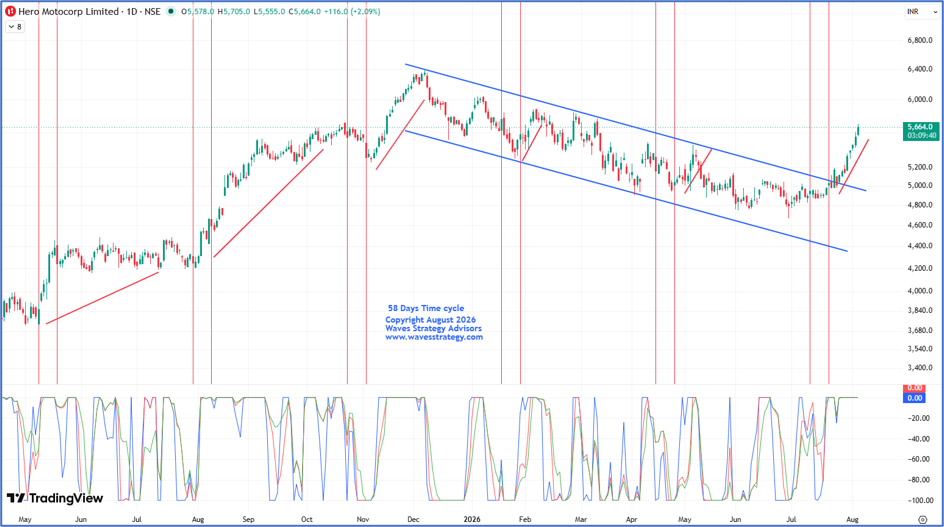Click the Sep date axis label
The width and height of the screenshot is (944, 527).
pyautogui.click(x=249, y=519)
